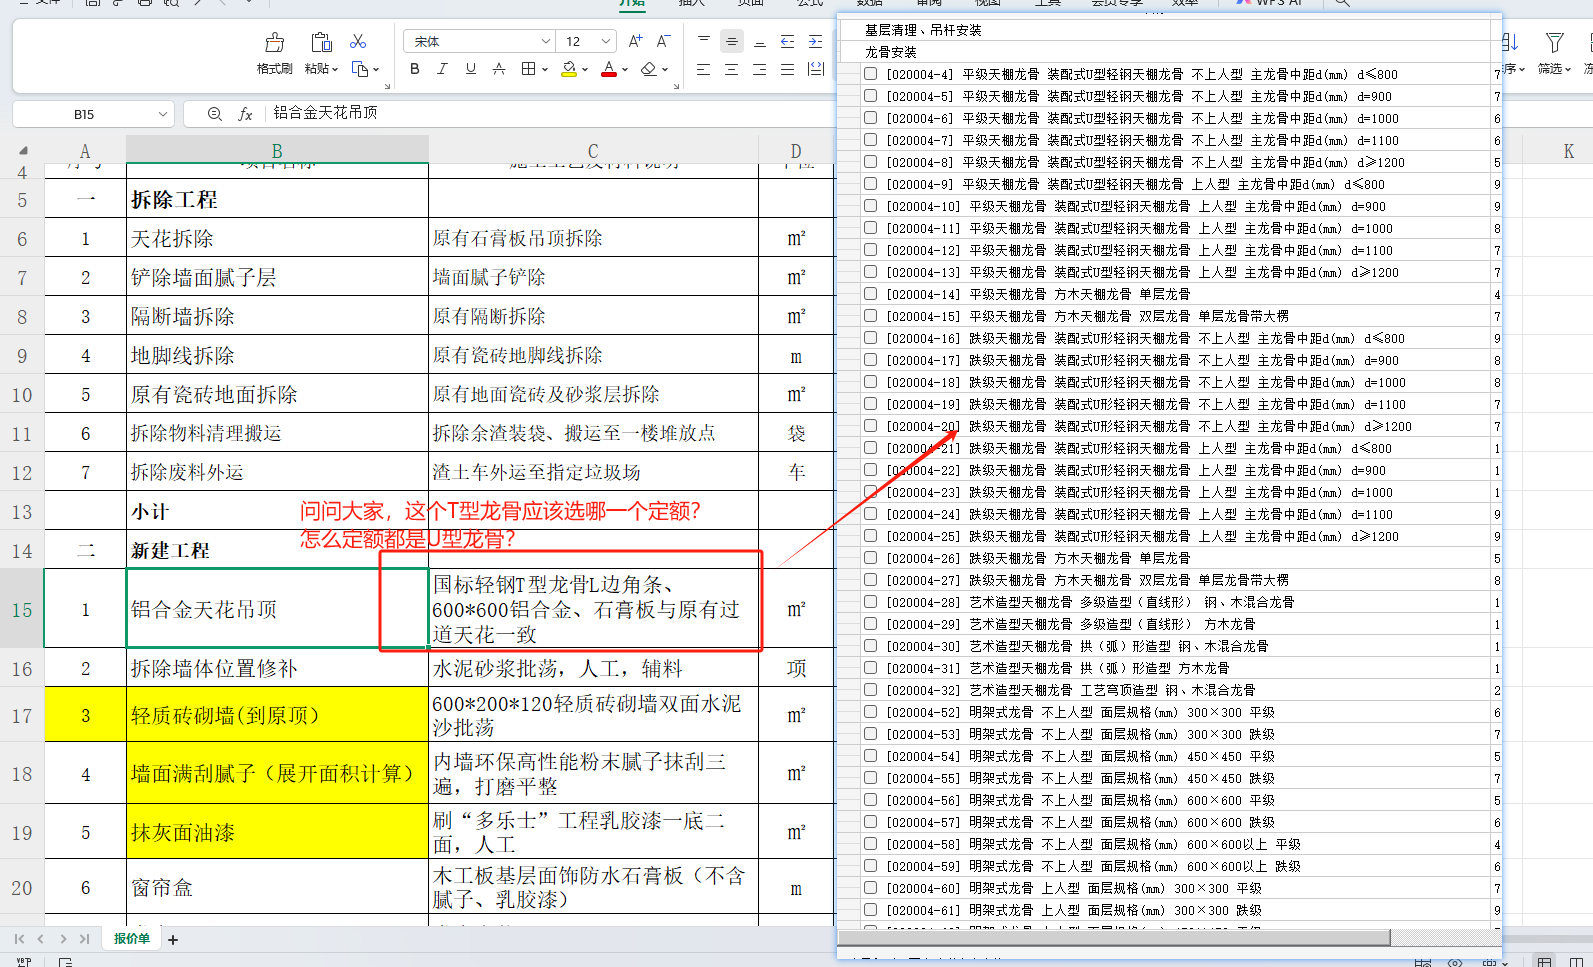Open the font color dropdown arrow

click(625, 69)
